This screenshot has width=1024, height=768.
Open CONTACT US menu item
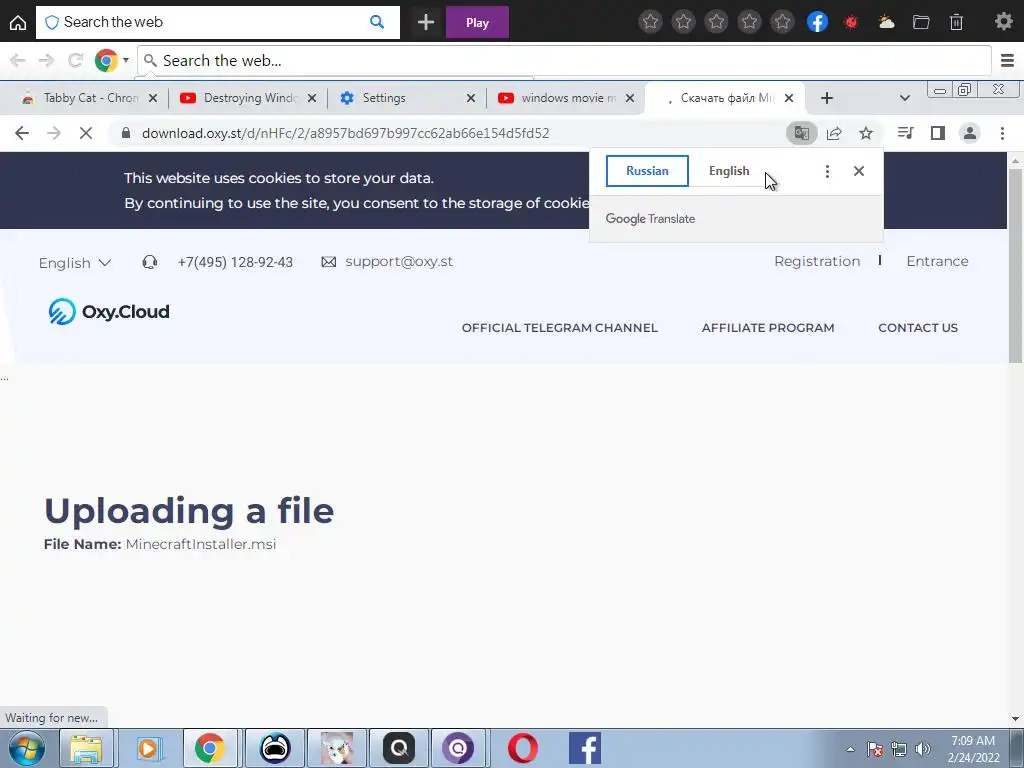[x=918, y=328]
